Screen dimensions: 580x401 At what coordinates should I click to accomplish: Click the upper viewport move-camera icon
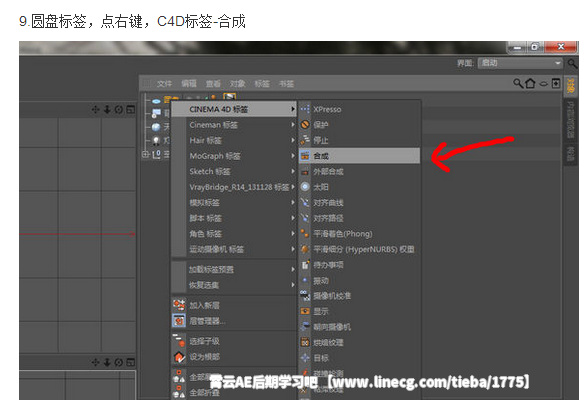(95, 109)
